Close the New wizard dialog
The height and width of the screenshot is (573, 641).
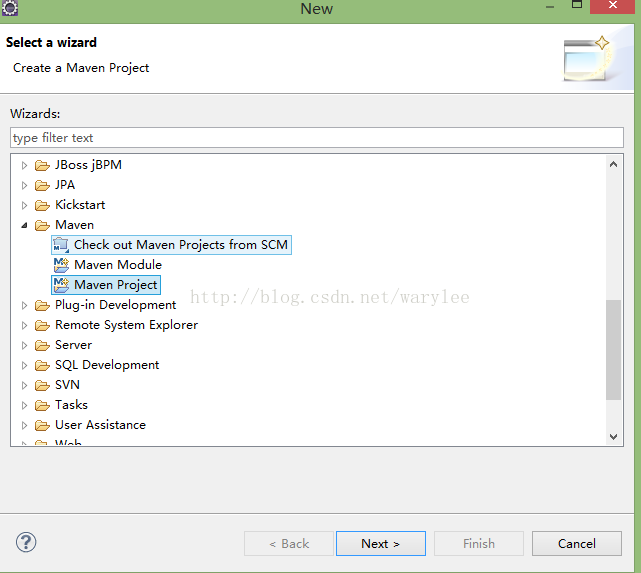(x=612, y=6)
